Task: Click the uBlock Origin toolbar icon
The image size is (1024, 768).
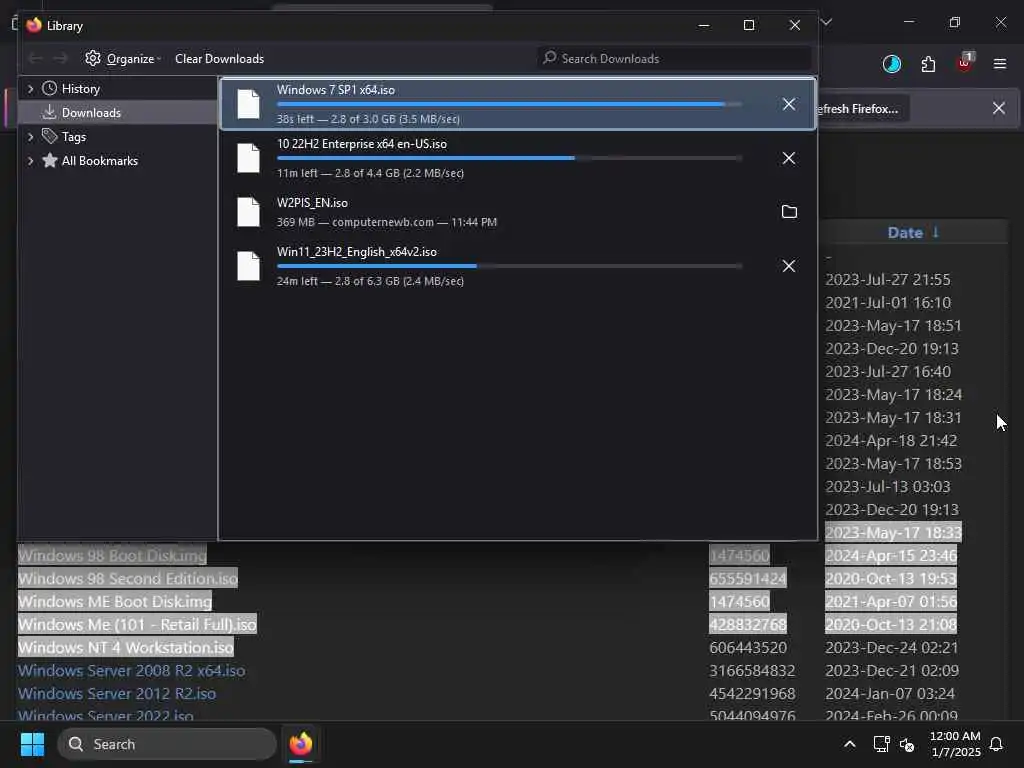Action: click(965, 63)
